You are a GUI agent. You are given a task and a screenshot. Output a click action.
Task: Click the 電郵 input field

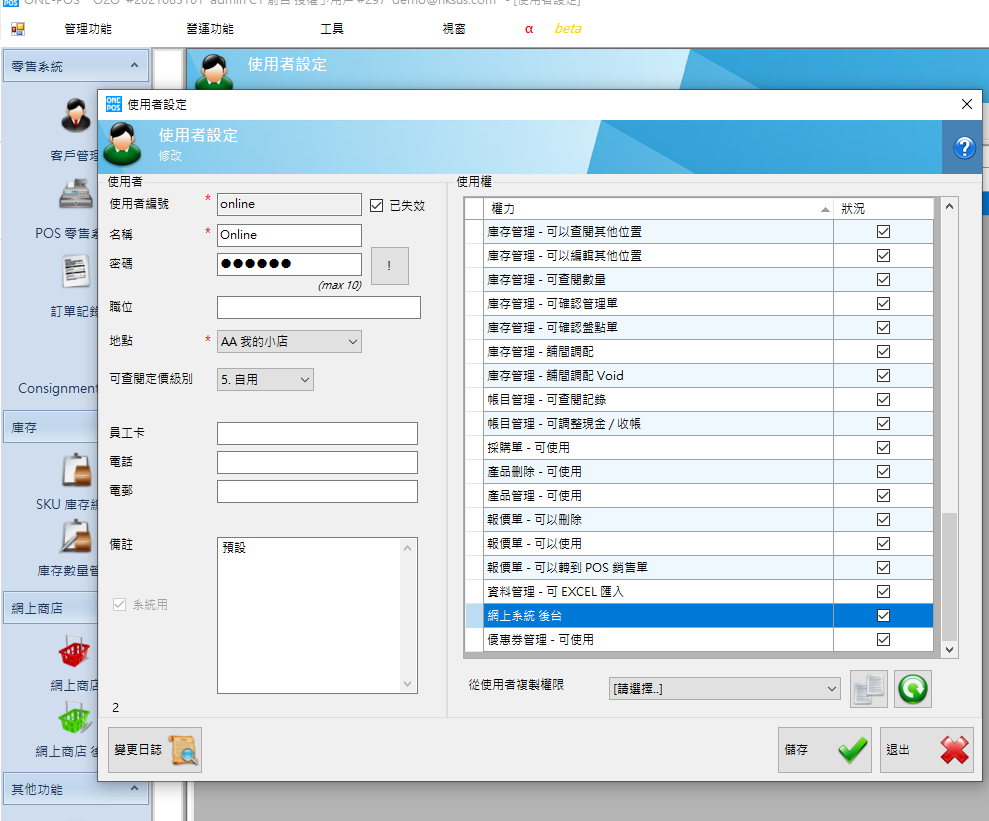[x=317, y=491]
